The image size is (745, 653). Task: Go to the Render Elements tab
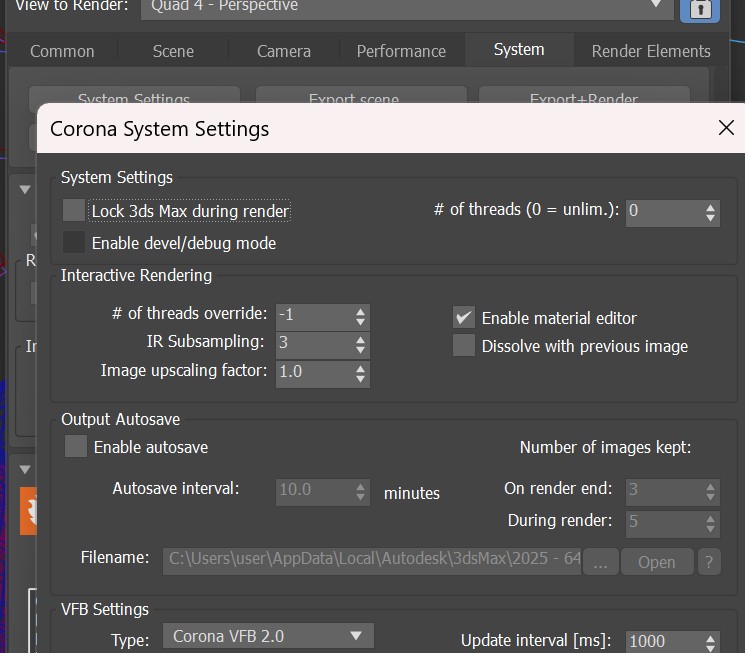(x=650, y=51)
